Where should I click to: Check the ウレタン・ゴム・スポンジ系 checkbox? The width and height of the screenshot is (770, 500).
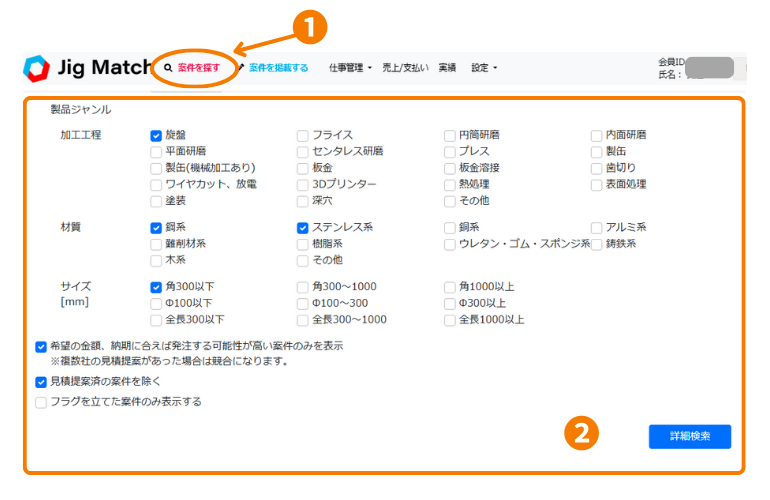tap(449, 244)
